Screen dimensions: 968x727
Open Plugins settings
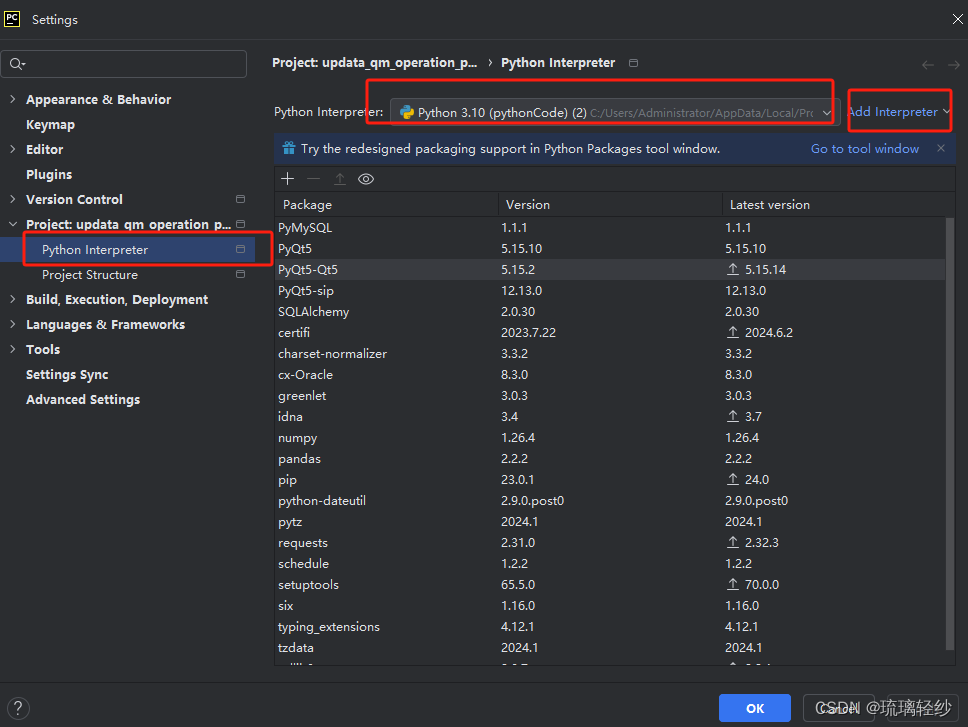tap(49, 175)
